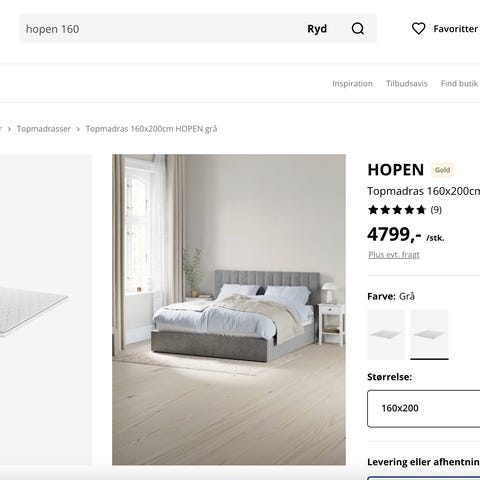Screen dimensions: 480x480
Task: Select the grey colour swatch thumbnail
Action: (x=429, y=334)
